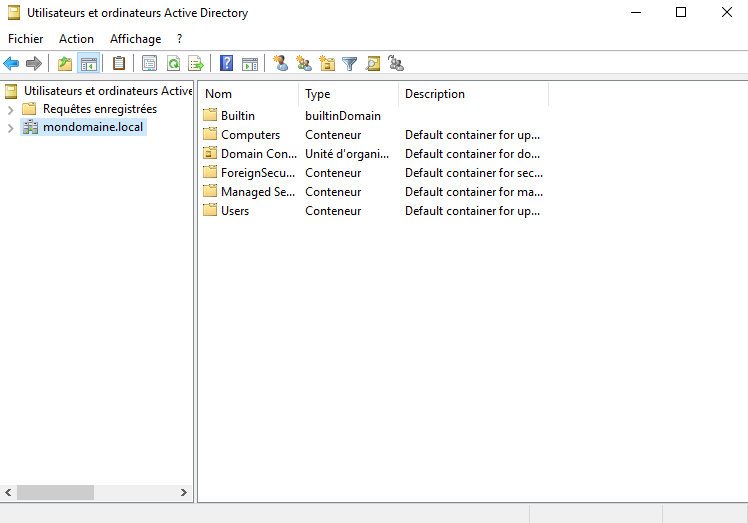Click Unité d'organi... type cell
Viewport: 748px width, 523px height.
(347, 154)
